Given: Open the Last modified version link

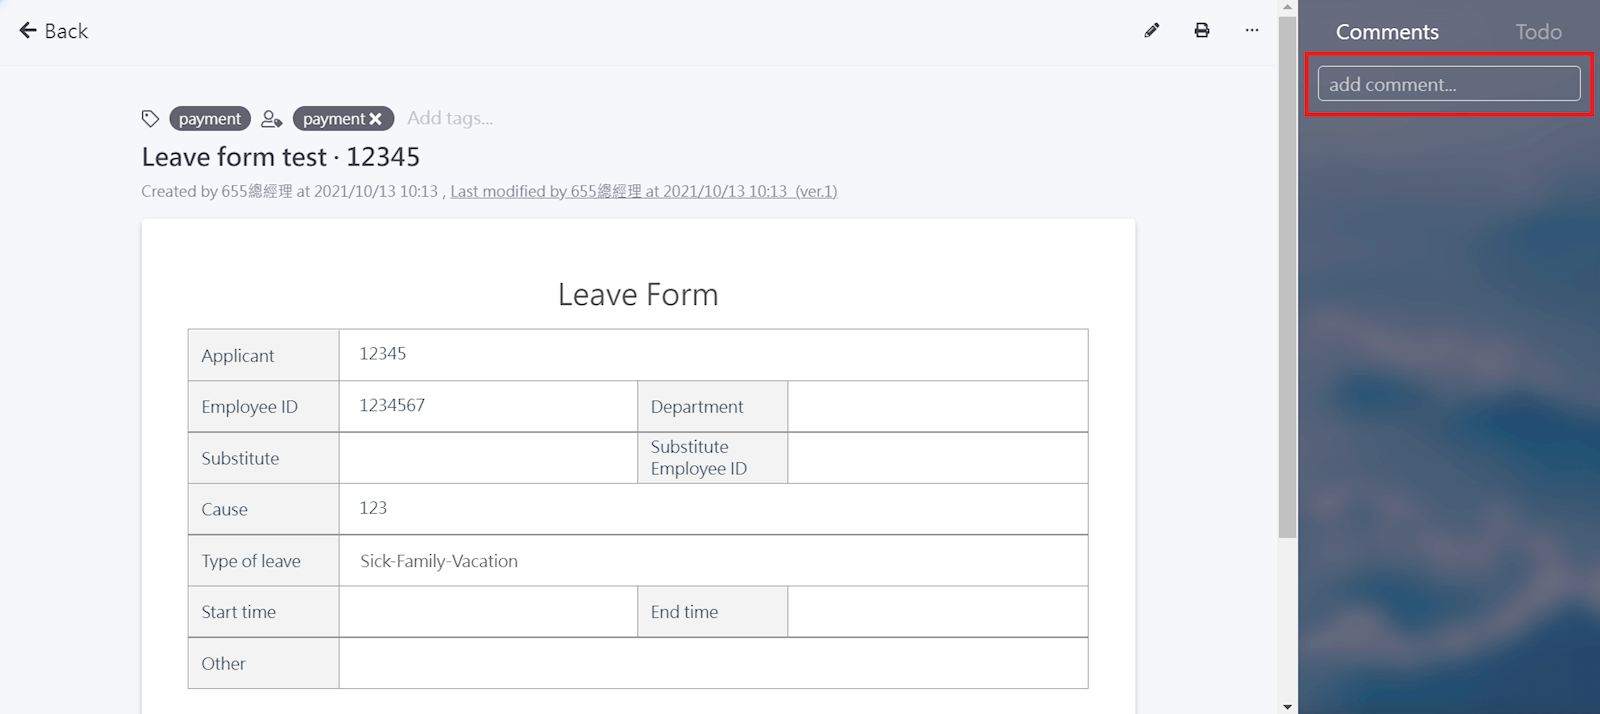Looking at the screenshot, I should (x=643, y=191).
